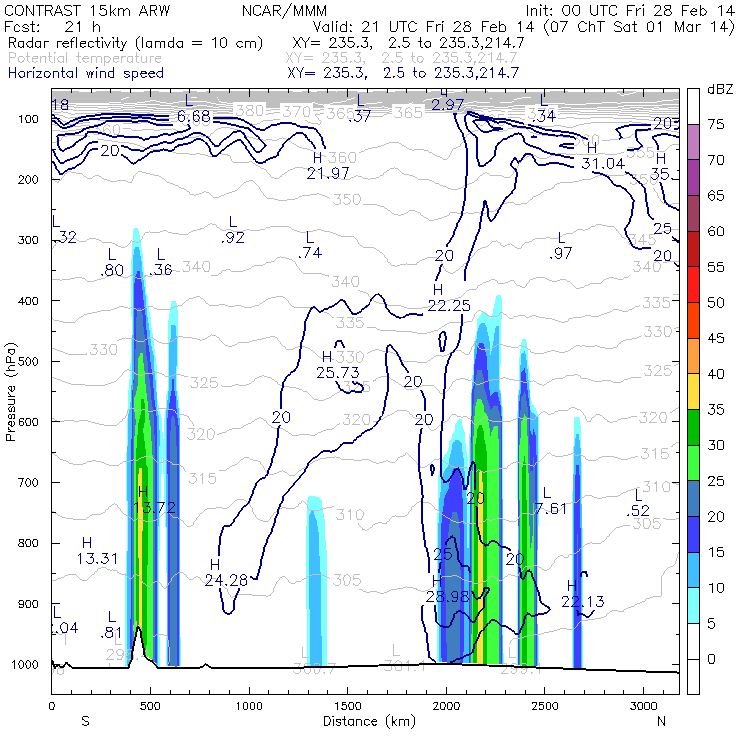The width and height of the screenshot is (740, 740).
Task: Pick the red 50–55 dBZ colorbar segment
Action: [693, 285]
